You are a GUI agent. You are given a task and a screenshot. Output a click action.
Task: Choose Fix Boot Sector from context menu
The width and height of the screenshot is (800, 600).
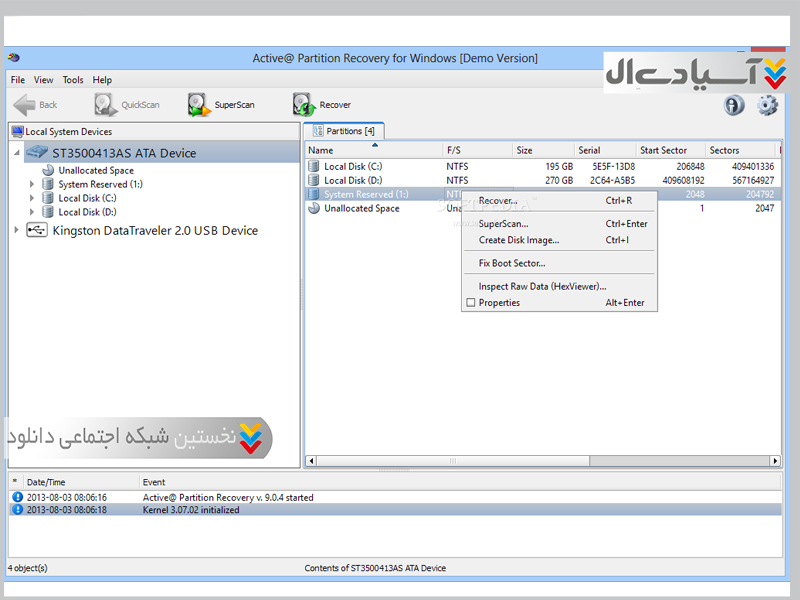[x=512, y=263]
